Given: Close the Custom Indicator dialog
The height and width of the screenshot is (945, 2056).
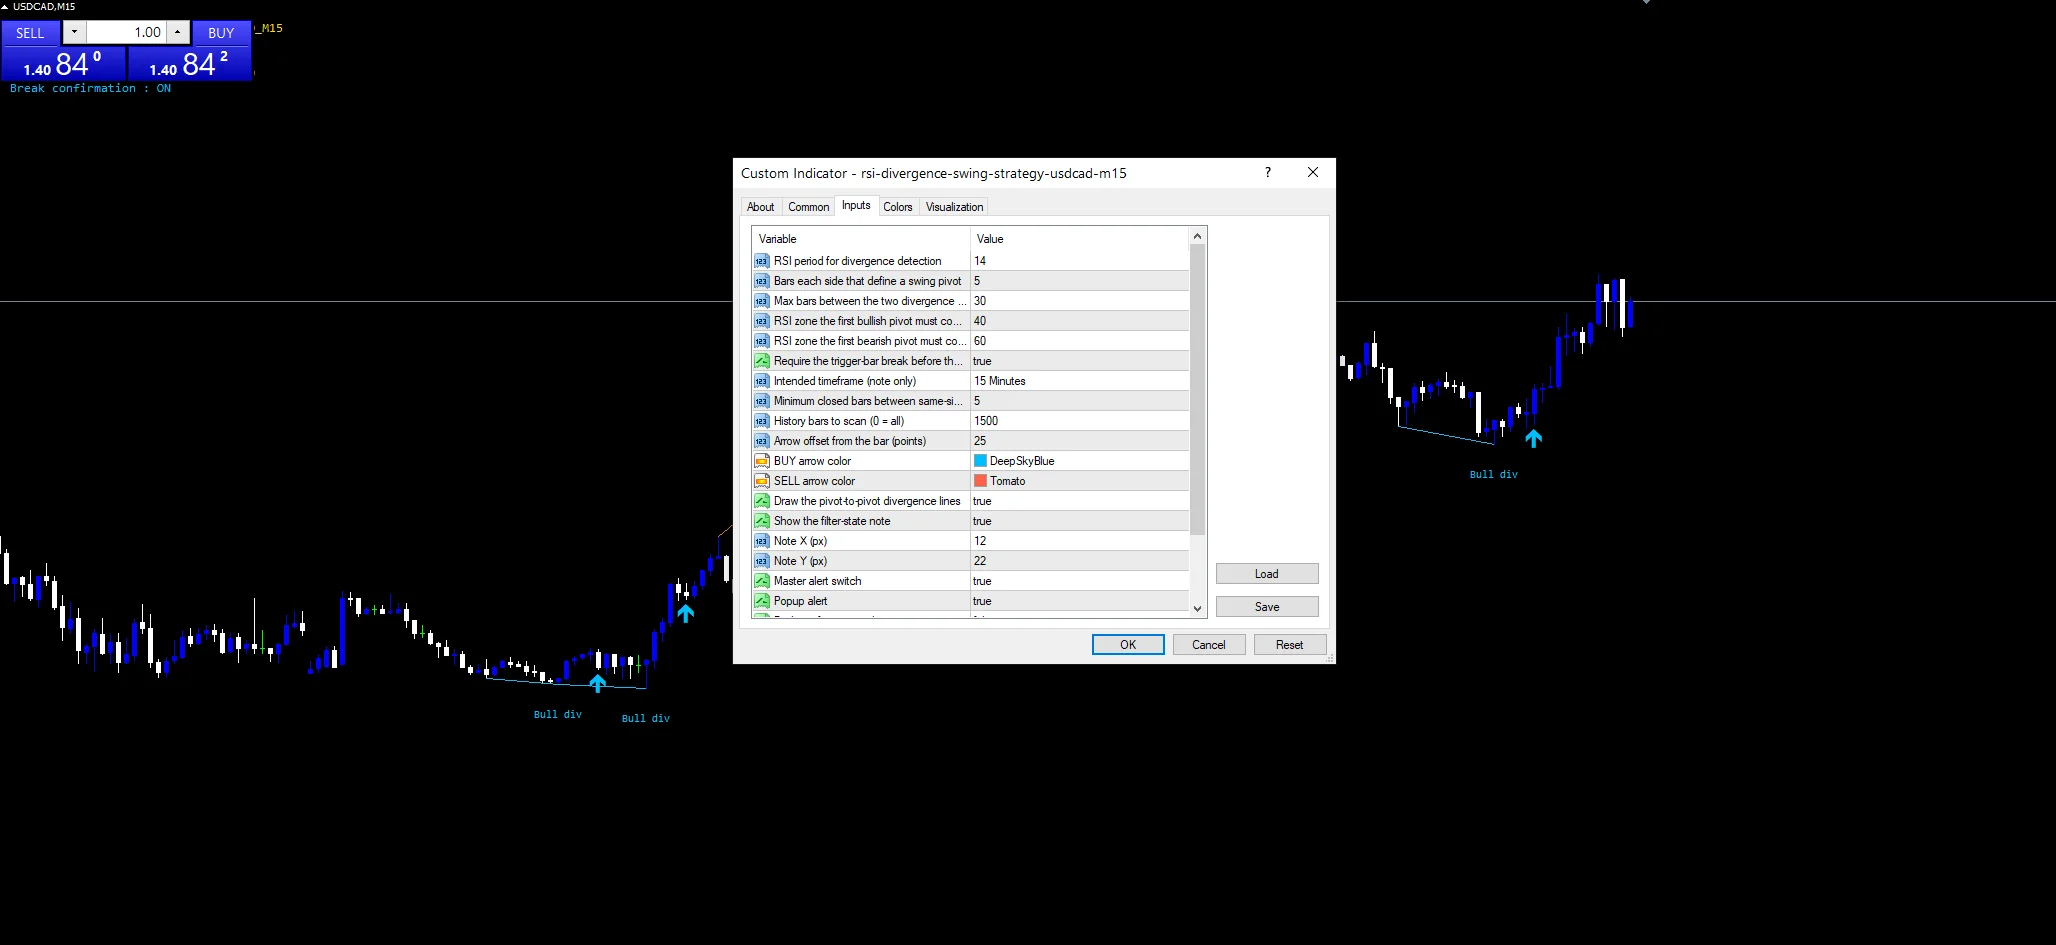Looking at the screenshot, I should click(1313, 173).
